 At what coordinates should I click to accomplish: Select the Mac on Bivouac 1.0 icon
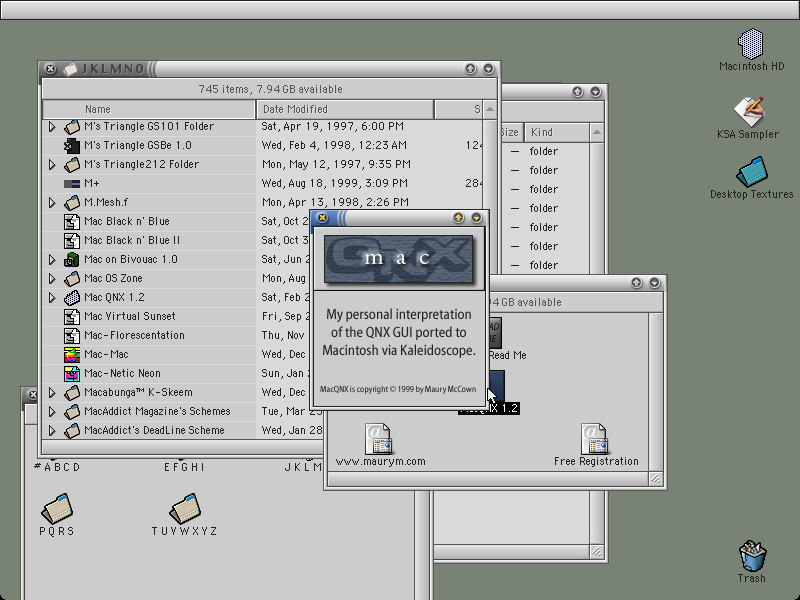click(x=72, y=260)
